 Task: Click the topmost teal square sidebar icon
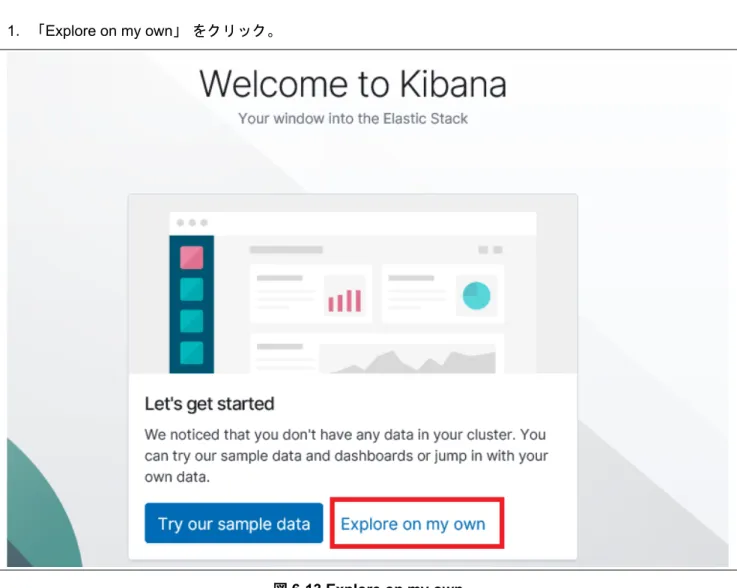(x=192, y=289)
